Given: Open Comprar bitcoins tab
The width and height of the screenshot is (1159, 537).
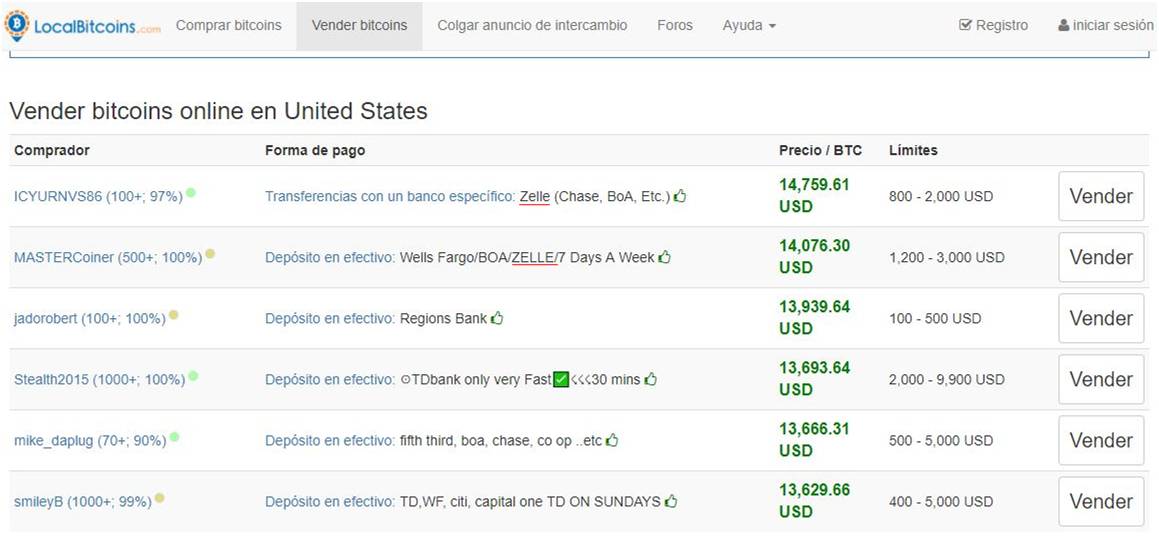Looking at the screenshot, I should pyautogui.click(x=228, y=26).
